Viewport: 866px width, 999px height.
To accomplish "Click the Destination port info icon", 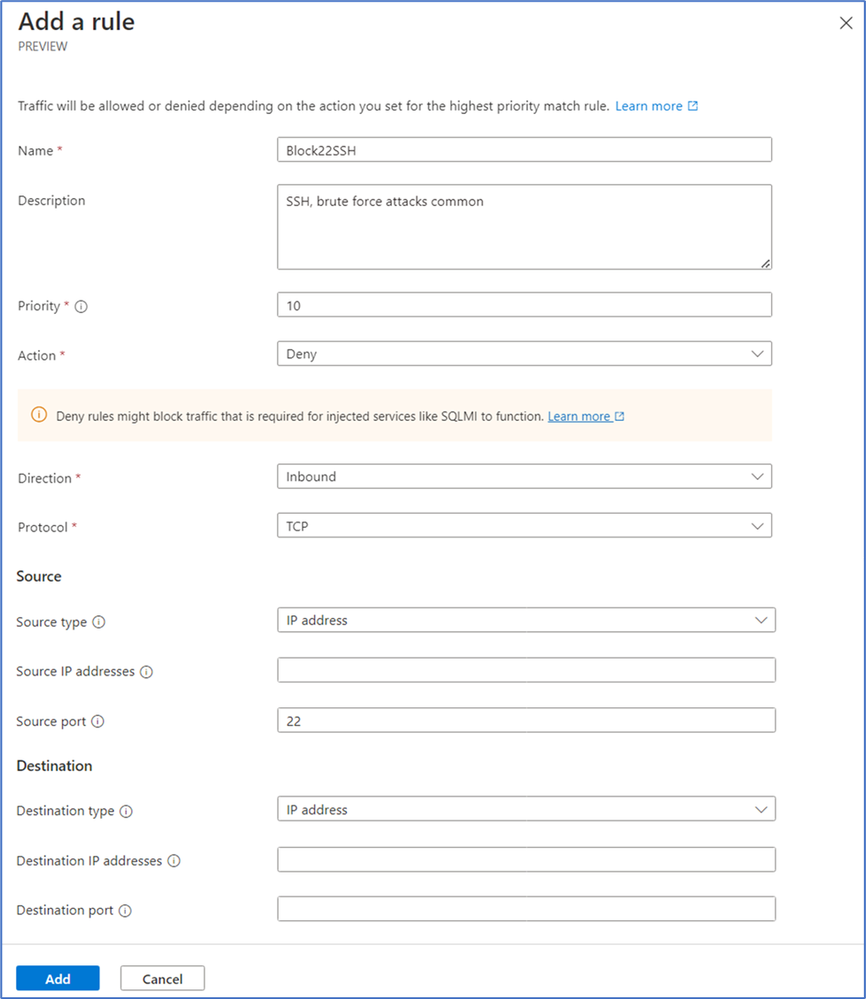I will point(126,910).
